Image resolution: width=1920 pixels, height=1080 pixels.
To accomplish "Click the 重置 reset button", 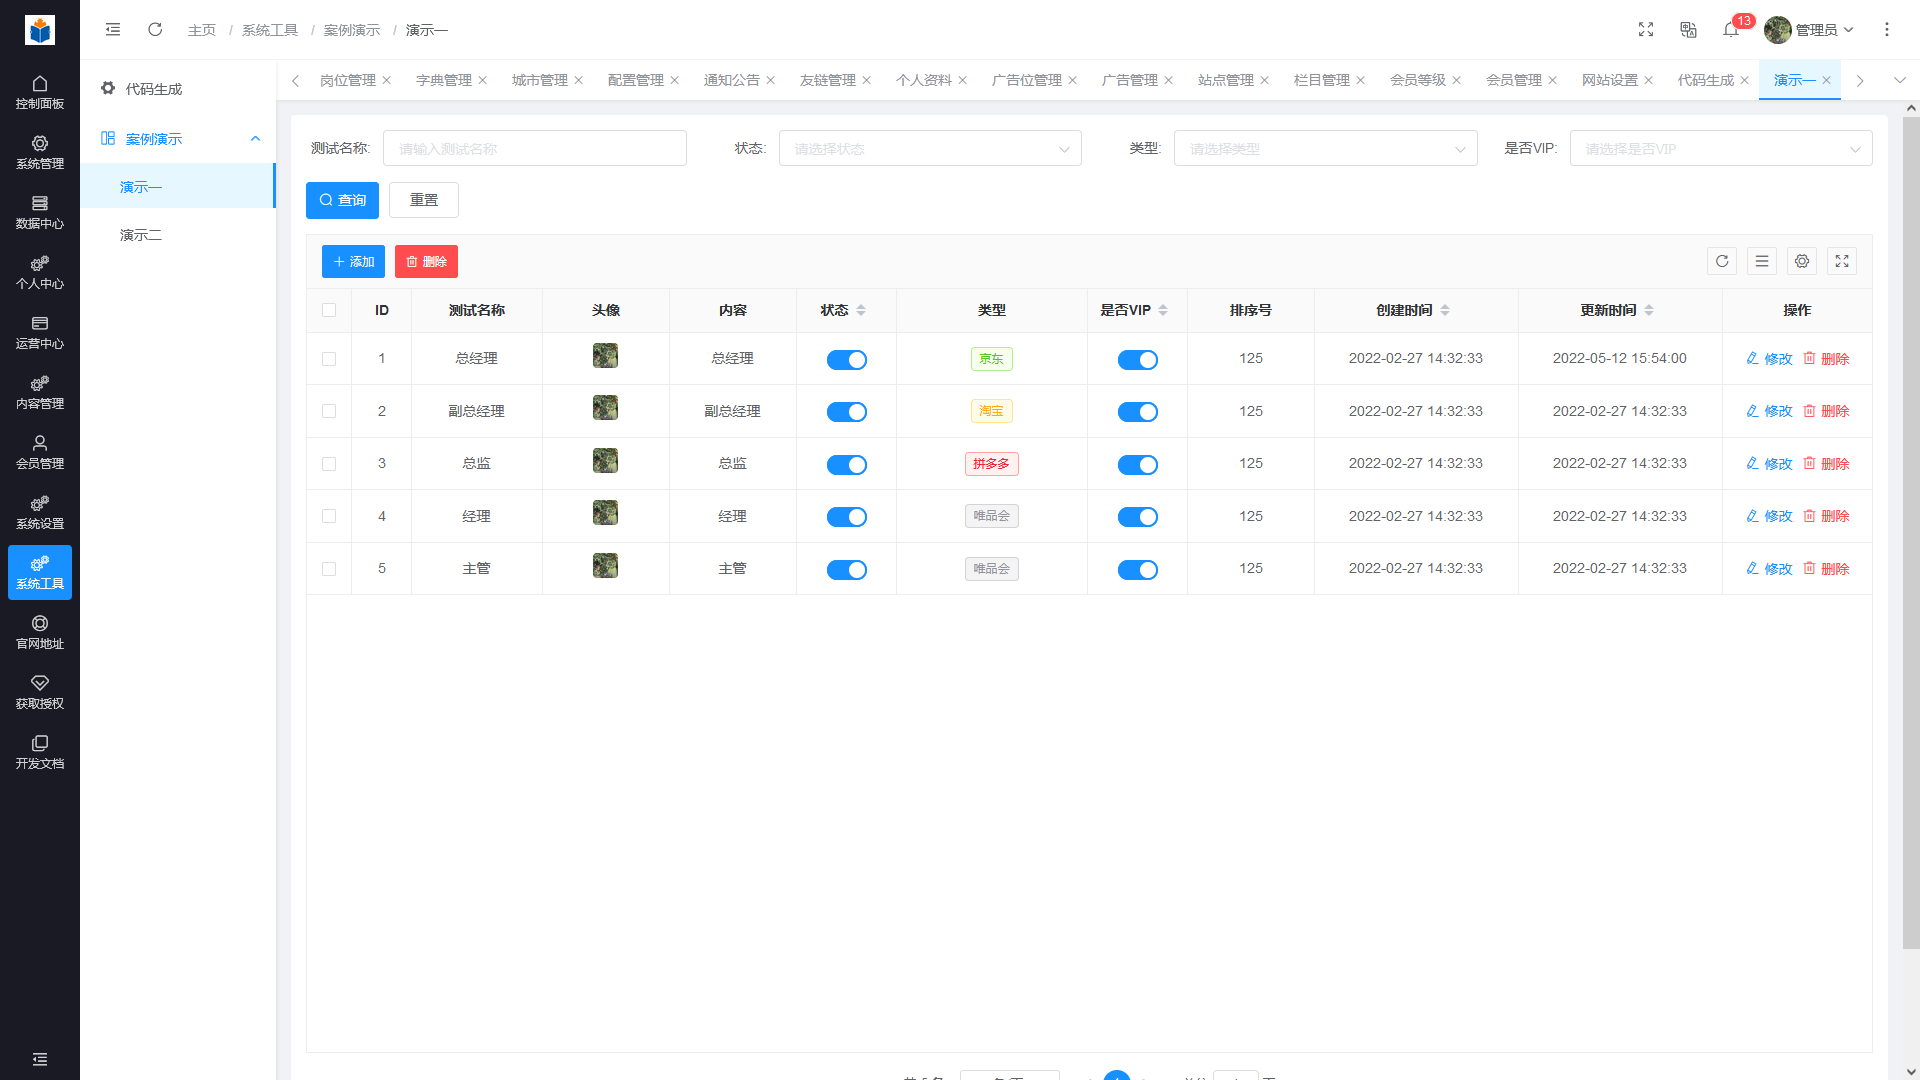I will [x=424, y=200].
